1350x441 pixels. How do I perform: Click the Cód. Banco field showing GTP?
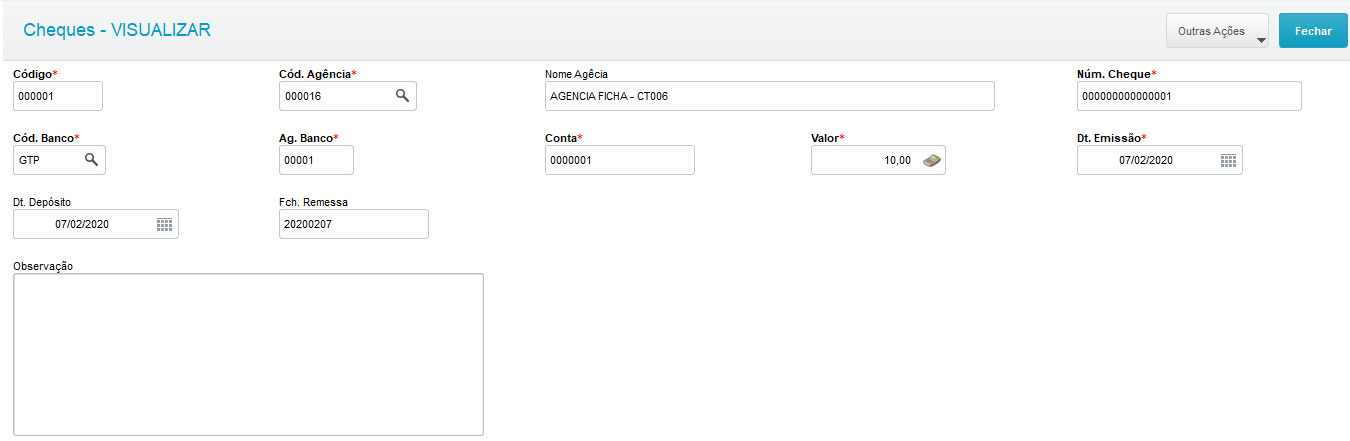(48, 160)
